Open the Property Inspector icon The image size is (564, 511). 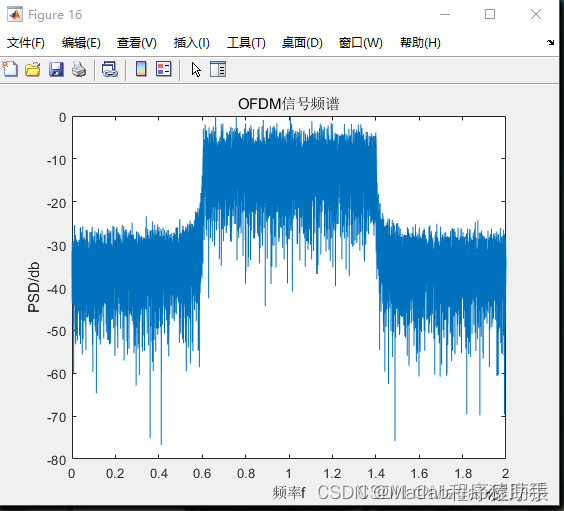coord(218,69)
